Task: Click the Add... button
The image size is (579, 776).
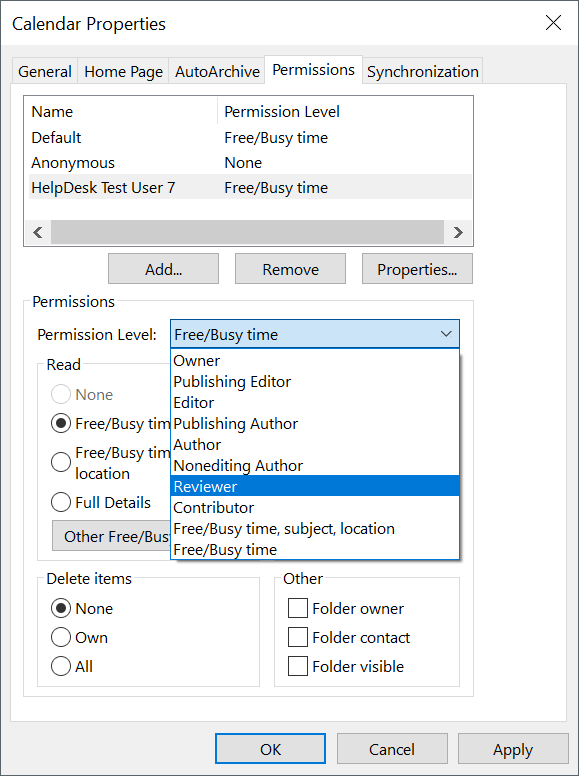Action: coord(163,269)
